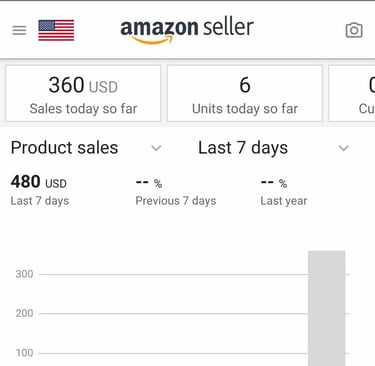Tap the tall gray sales bar in chart
This screenshot has width=375, height=366.
pos(327,308)
